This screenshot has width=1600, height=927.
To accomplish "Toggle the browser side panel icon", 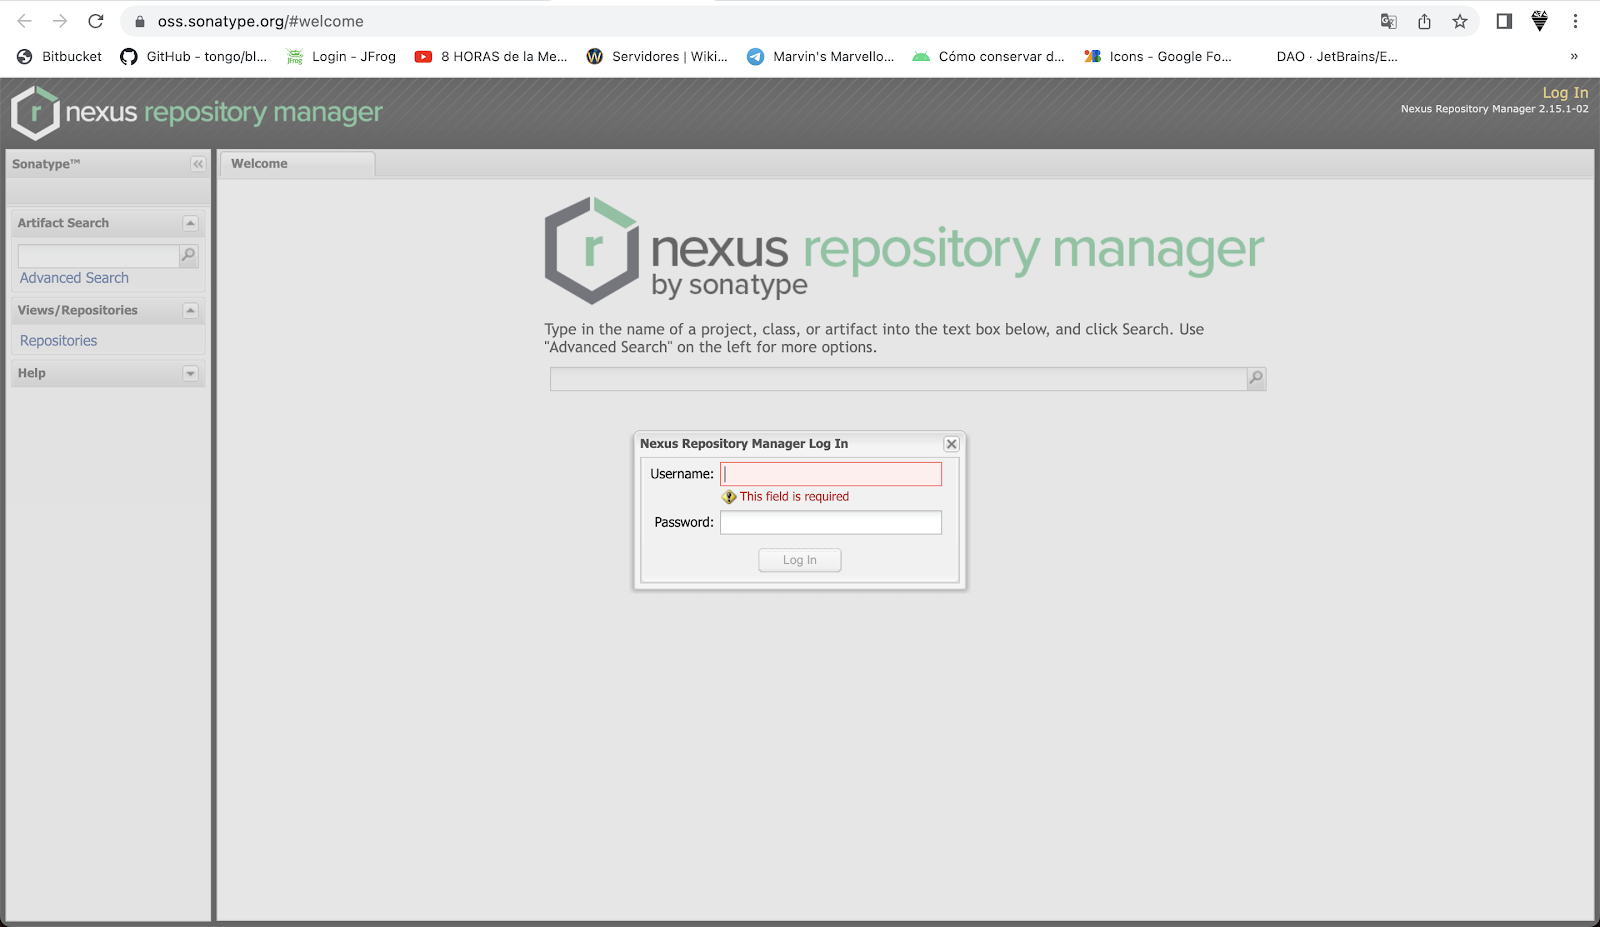I will pyautogui.click(x=1504, y=21).
